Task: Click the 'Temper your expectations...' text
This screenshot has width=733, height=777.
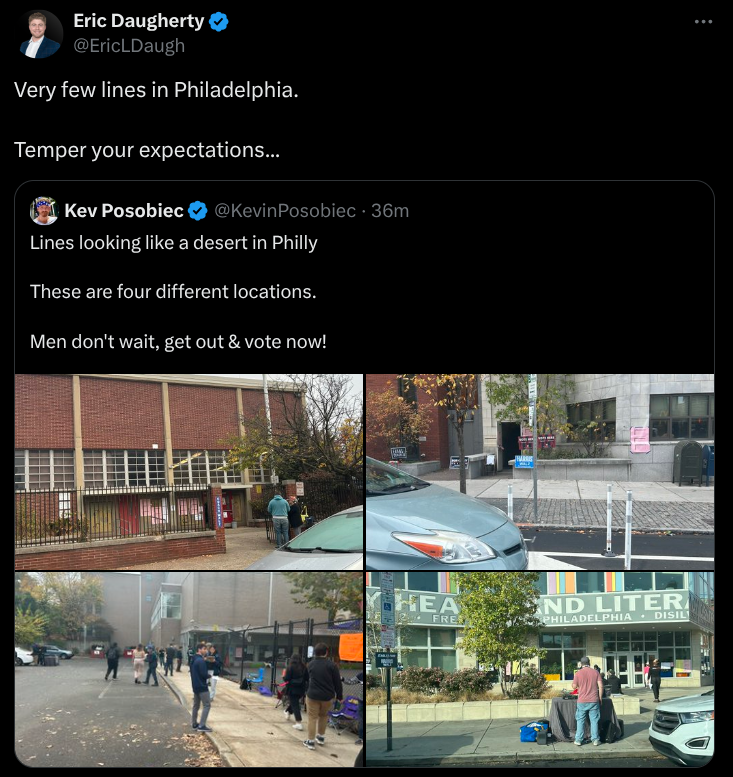Action: point(147,150)
